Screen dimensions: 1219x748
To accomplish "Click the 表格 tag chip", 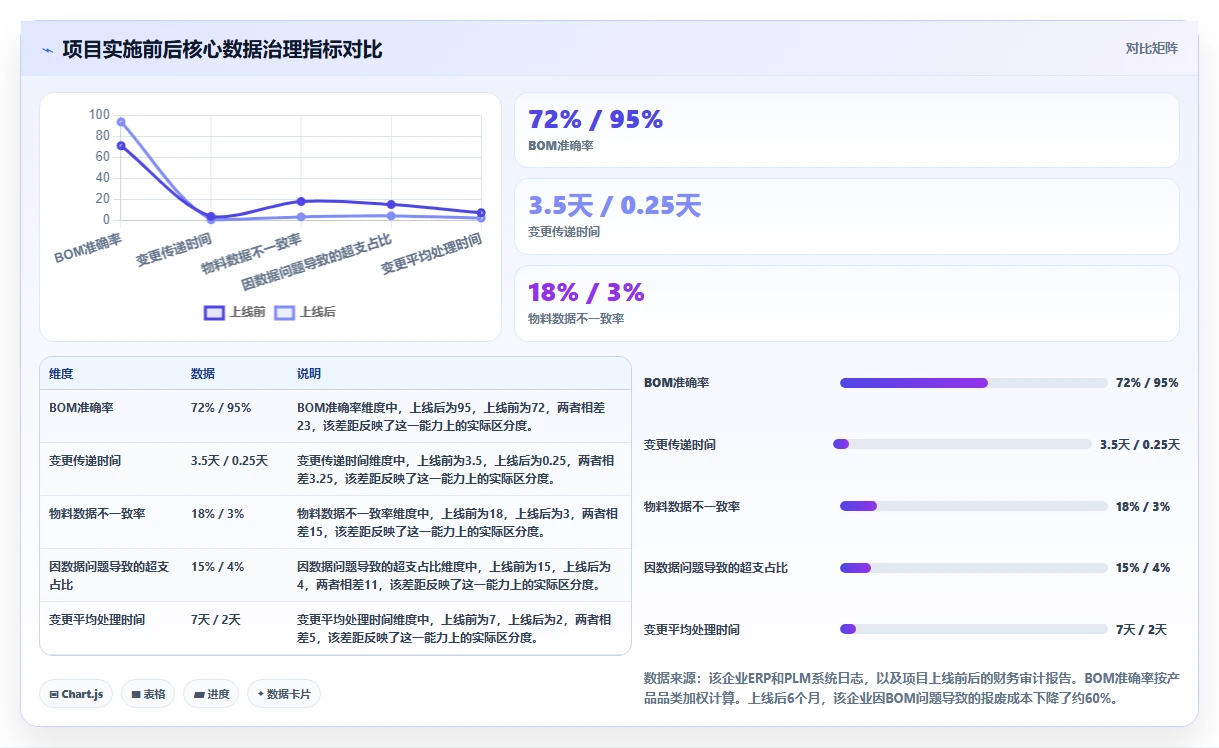I will point(148,694).
